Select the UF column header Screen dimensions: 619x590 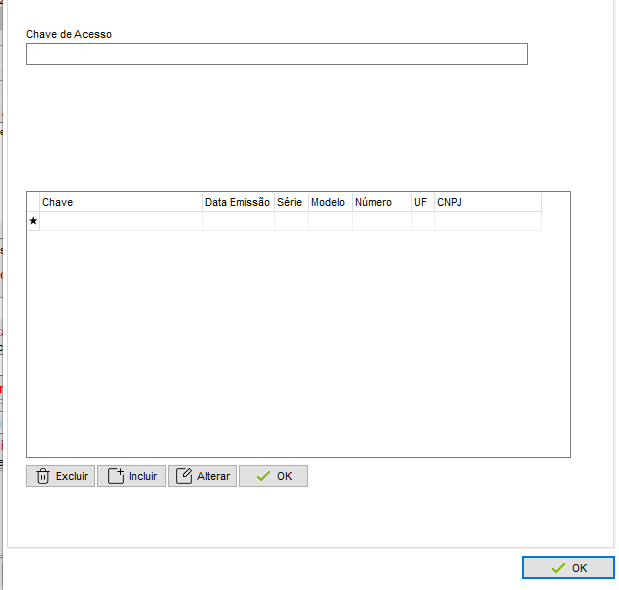422,202
